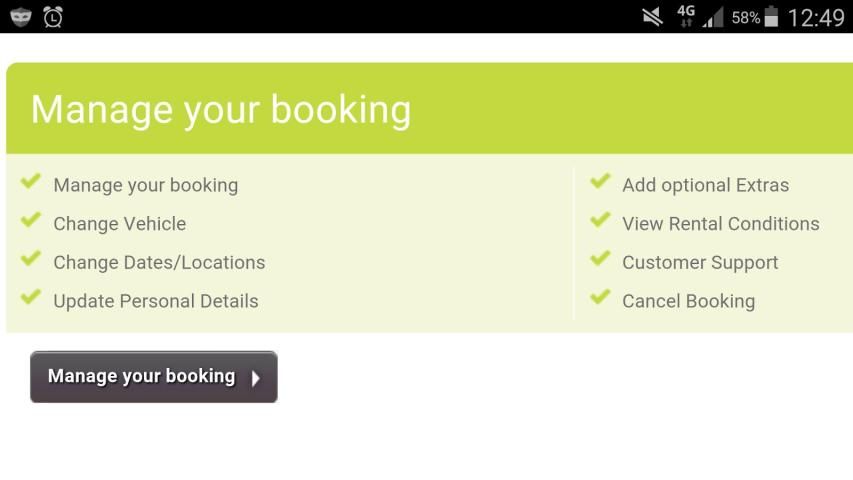Click checkmark beside Change Vehicle
Screen dimensions: 853x480
coord(31,221)
